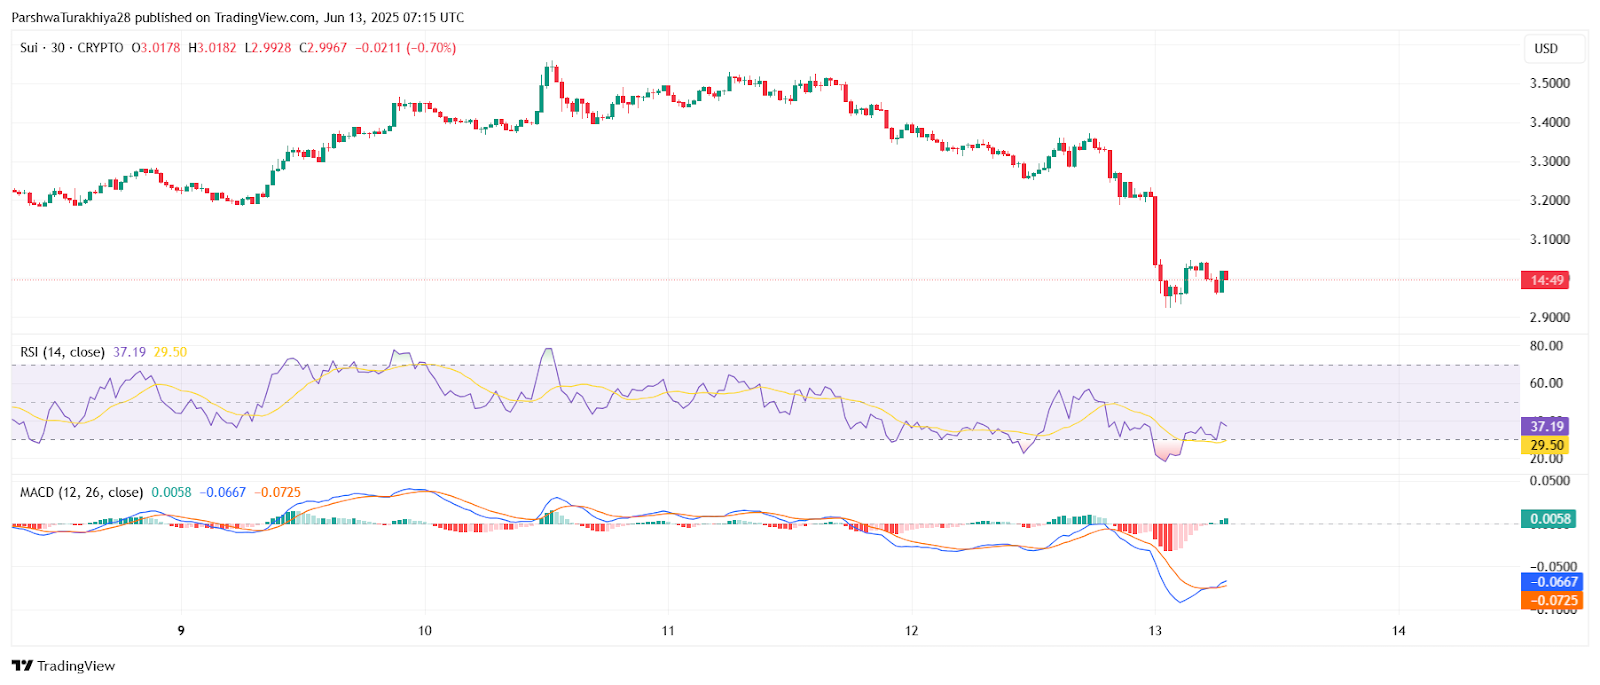Click the date label 10 on time axis

click(x=425, y=630)
